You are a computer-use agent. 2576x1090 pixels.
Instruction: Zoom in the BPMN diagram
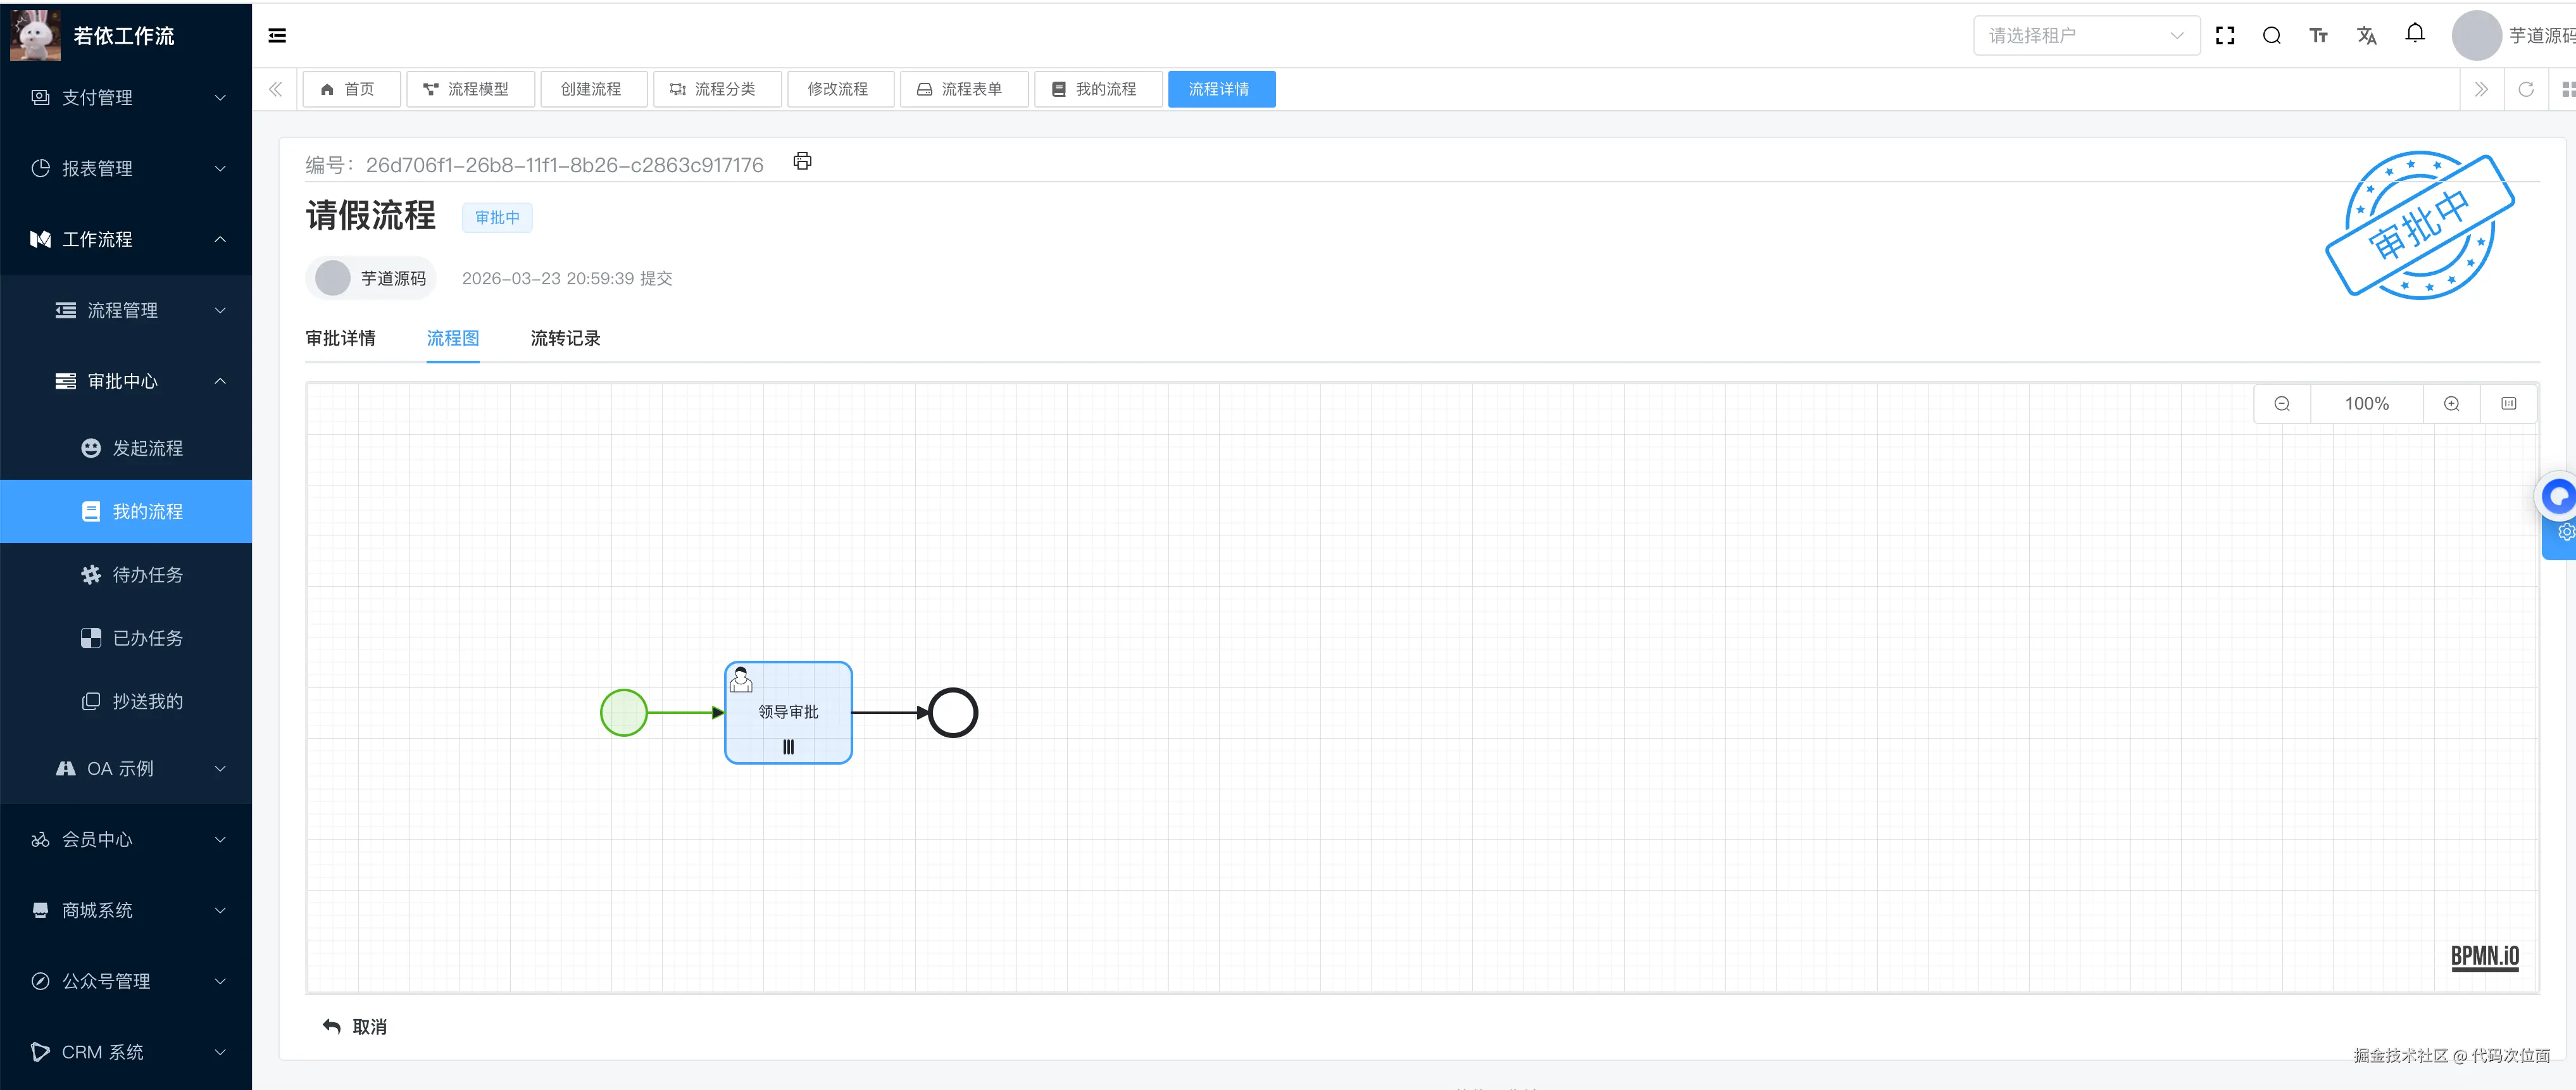tap(2451, 404)
